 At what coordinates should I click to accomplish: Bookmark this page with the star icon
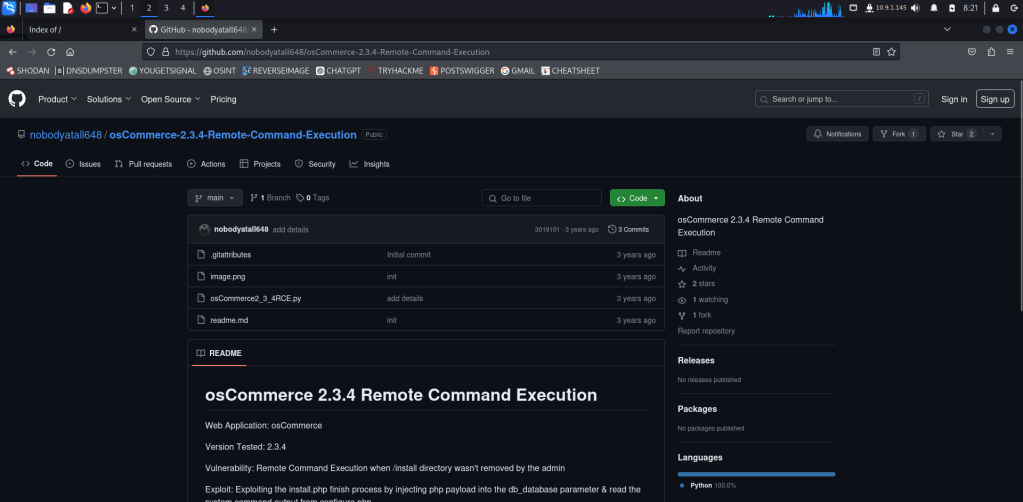(x=891, y=51)
